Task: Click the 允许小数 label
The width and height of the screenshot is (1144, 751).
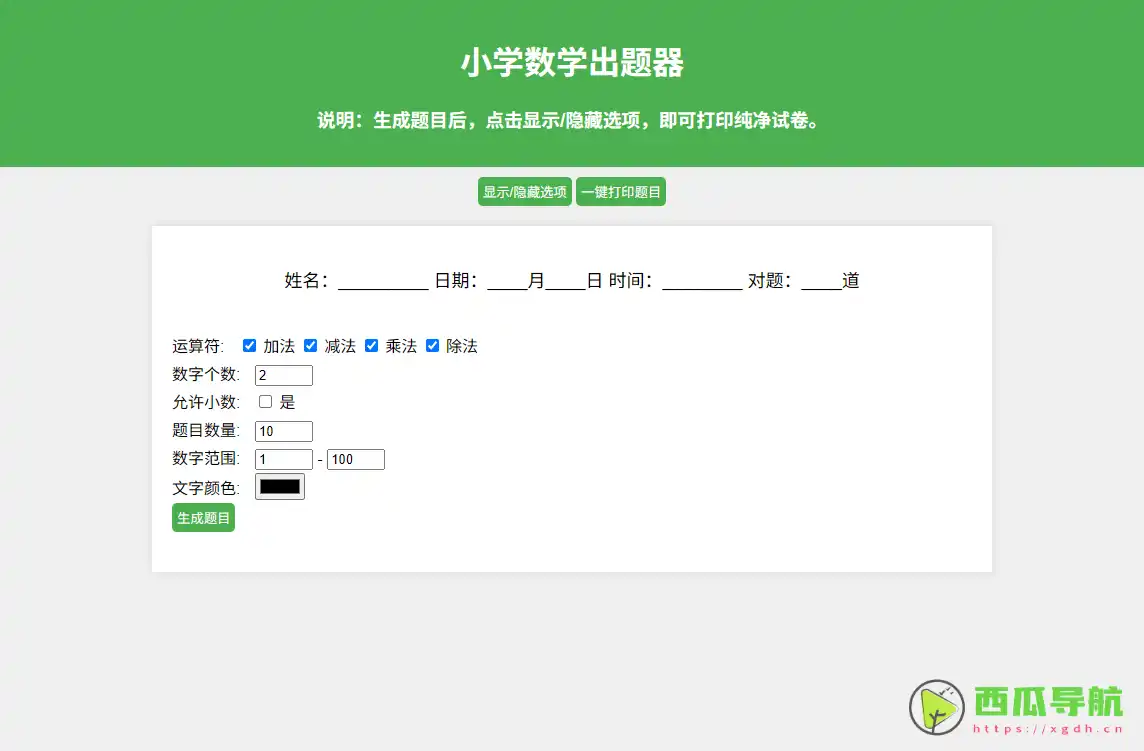Action: click(206, 402)
